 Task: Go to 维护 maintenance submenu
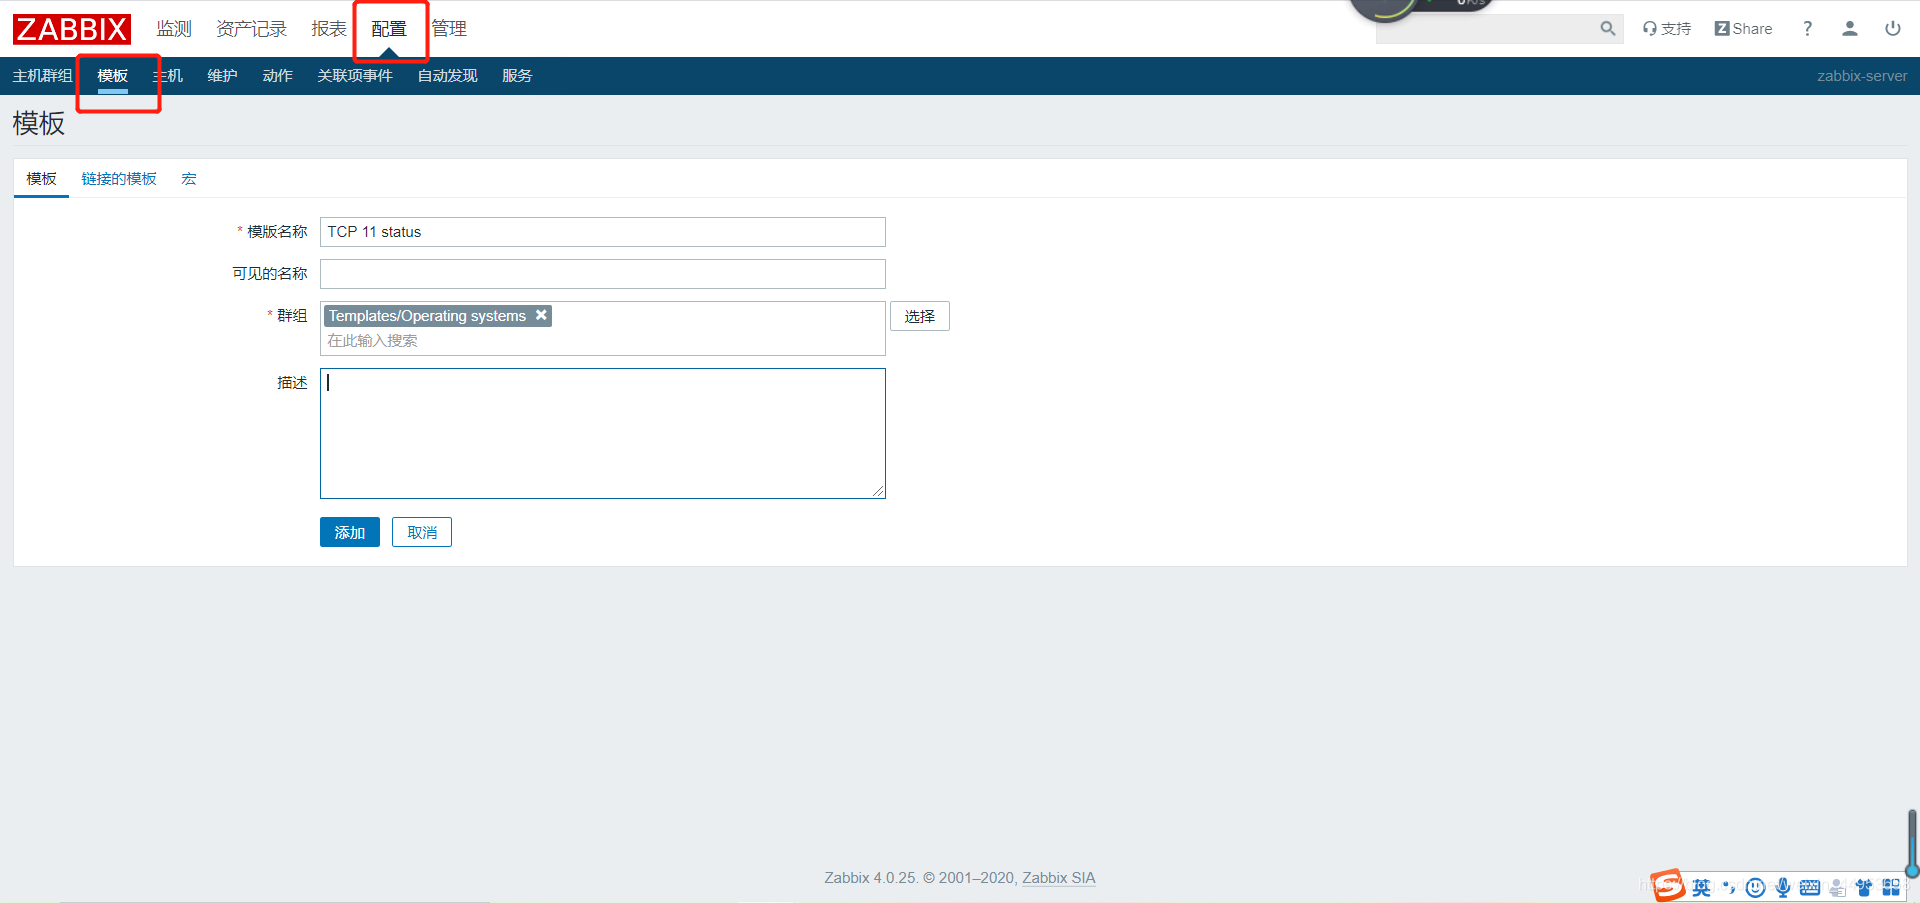click(x=222, y=76)
